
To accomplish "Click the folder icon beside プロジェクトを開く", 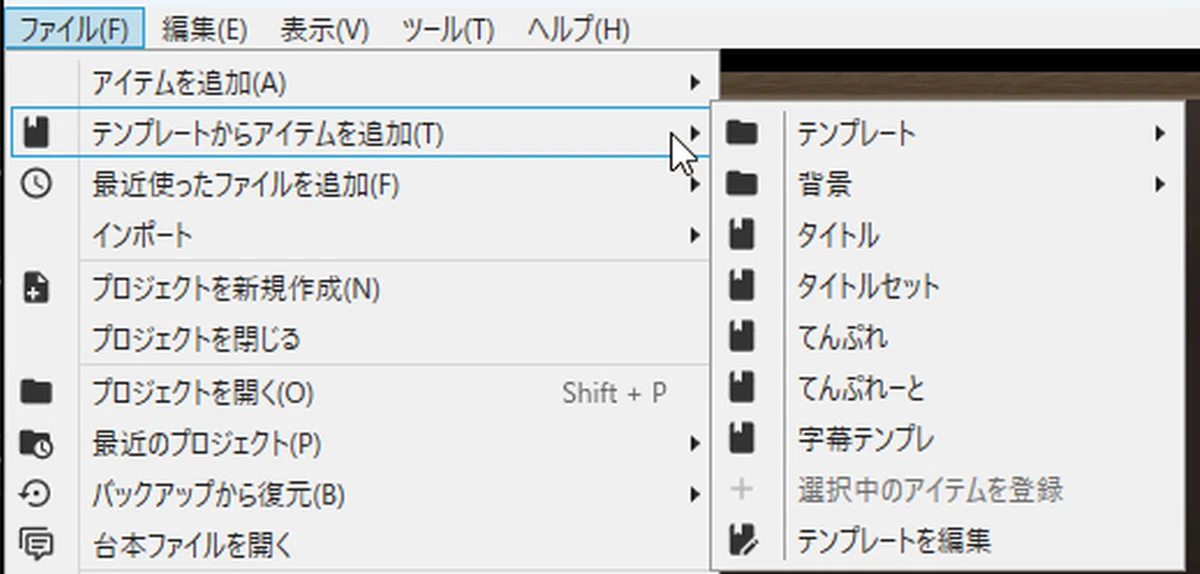I will [36, 392].
